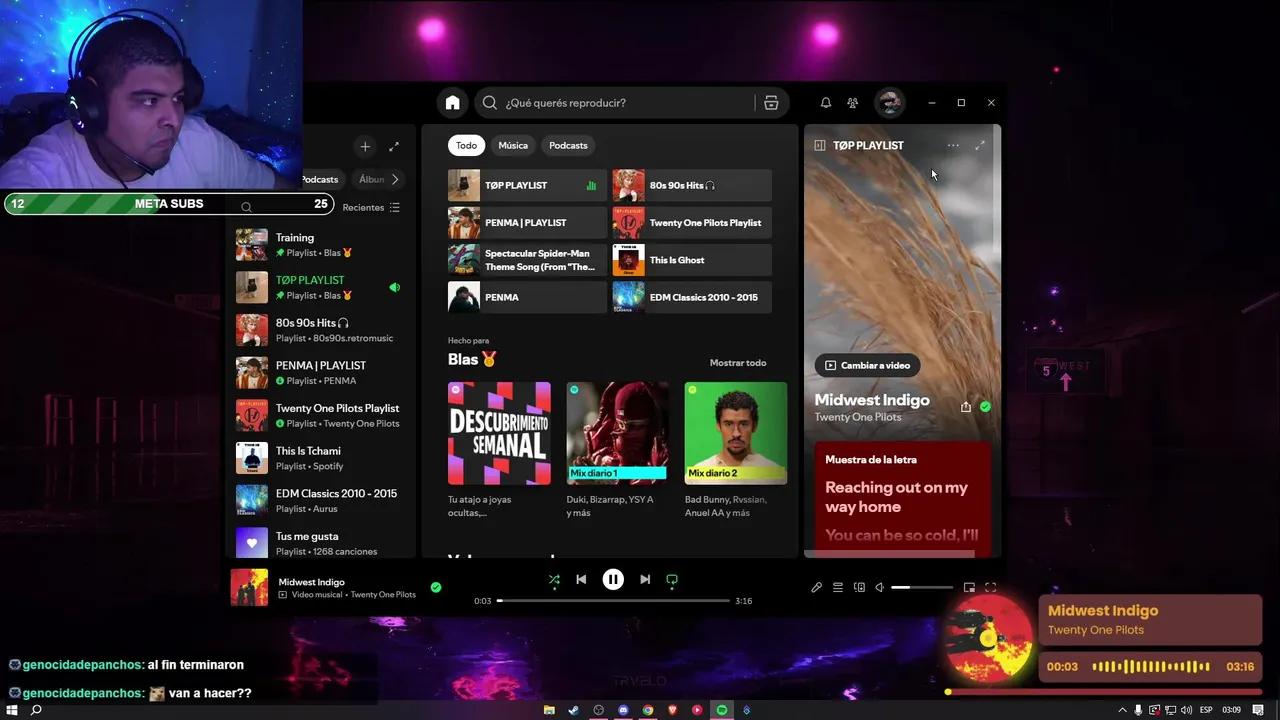Click 'Cambiar a video' button
Screen dimensions: 1280x720
pos(867,365)
